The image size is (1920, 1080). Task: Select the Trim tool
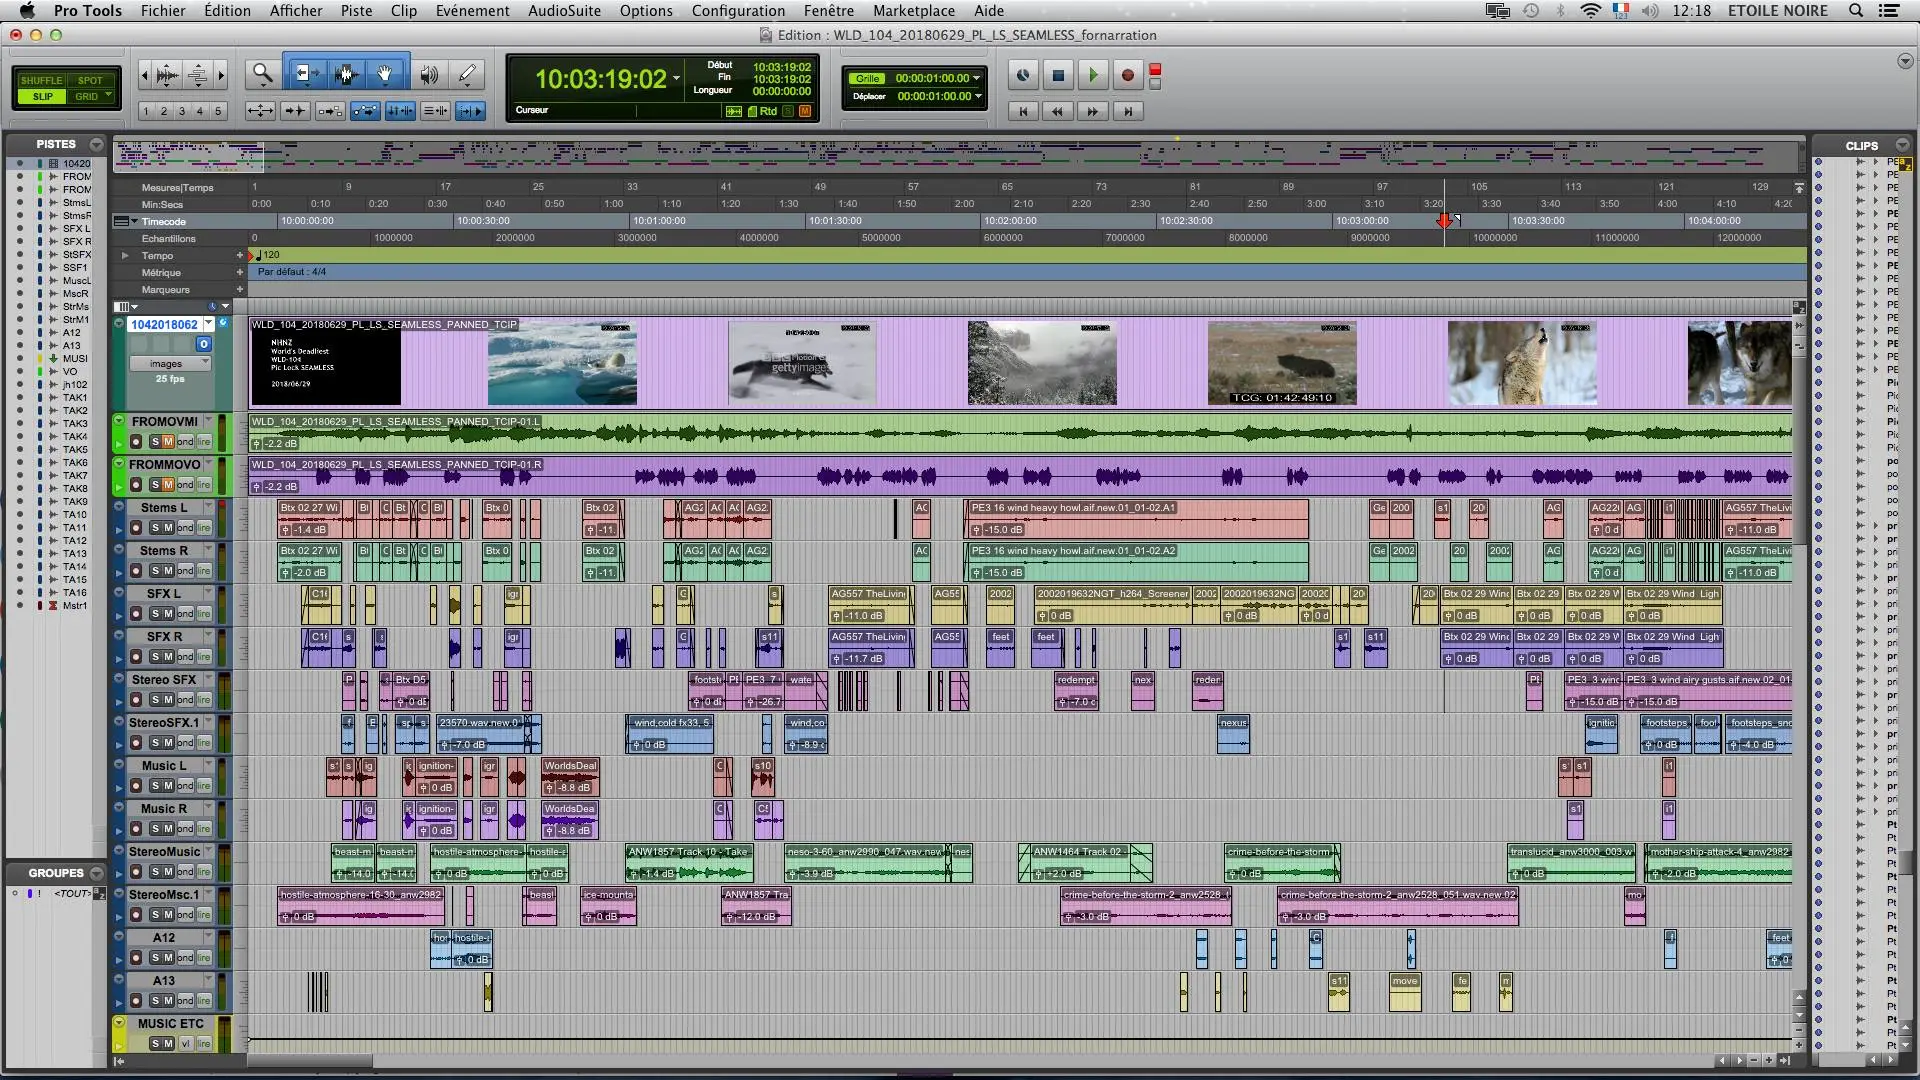click(305, 74)
